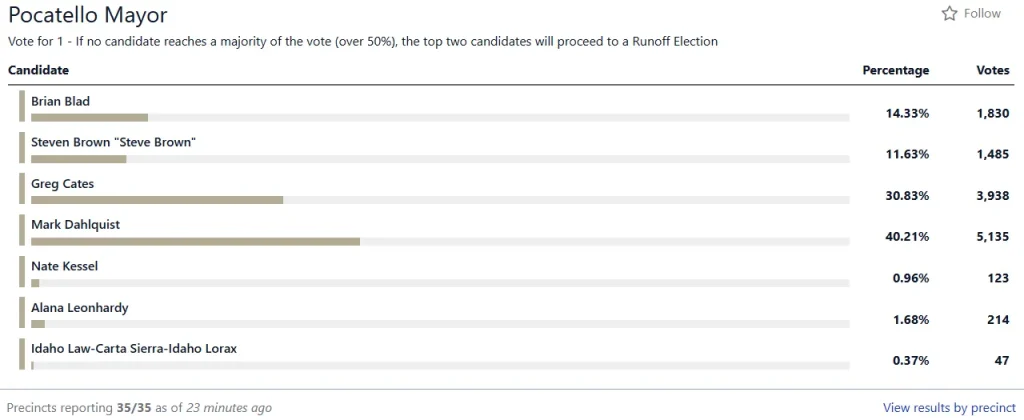Click the Percentage column header
Image resolution: width=1024 pixels, height=420 pixels.
tap(895, 70)
